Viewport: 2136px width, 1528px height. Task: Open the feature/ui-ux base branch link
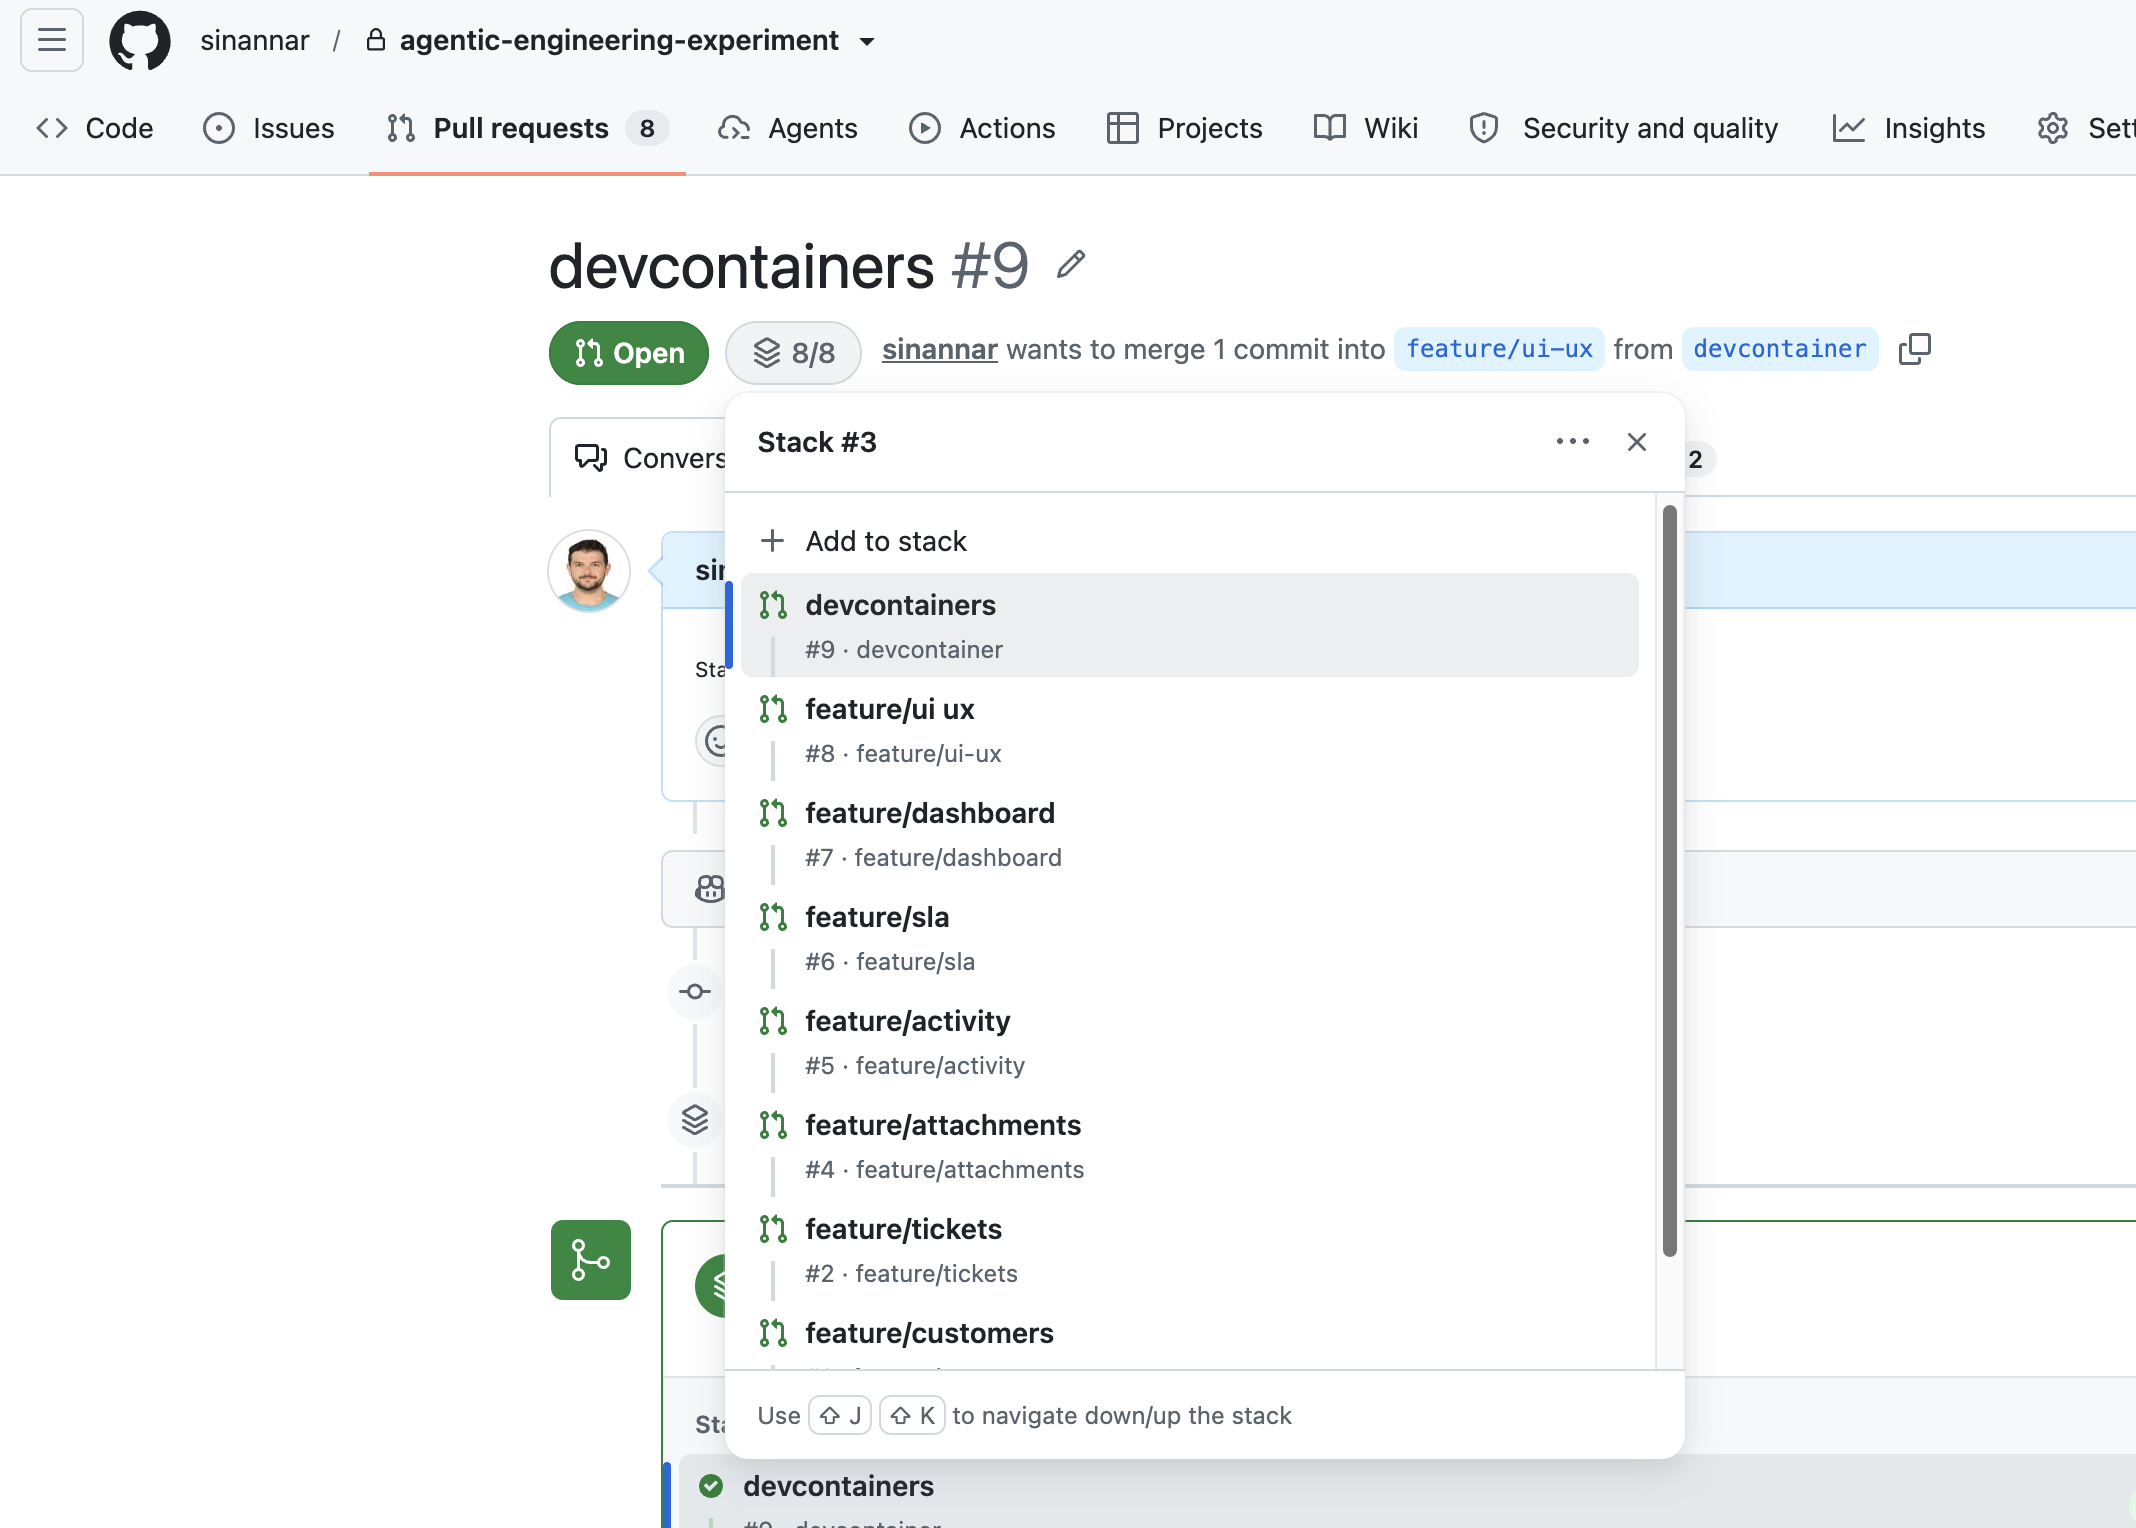[x=1499, y=349]
